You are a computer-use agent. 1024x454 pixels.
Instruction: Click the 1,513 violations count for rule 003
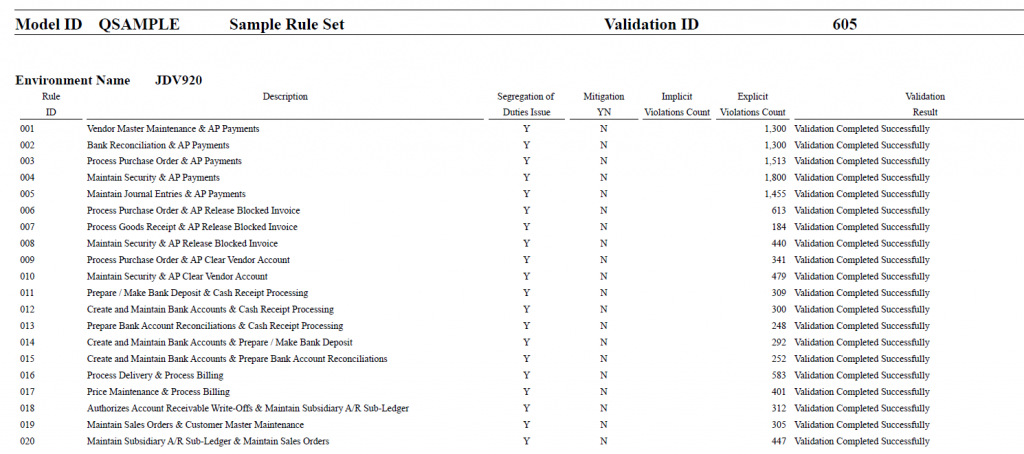775,161
